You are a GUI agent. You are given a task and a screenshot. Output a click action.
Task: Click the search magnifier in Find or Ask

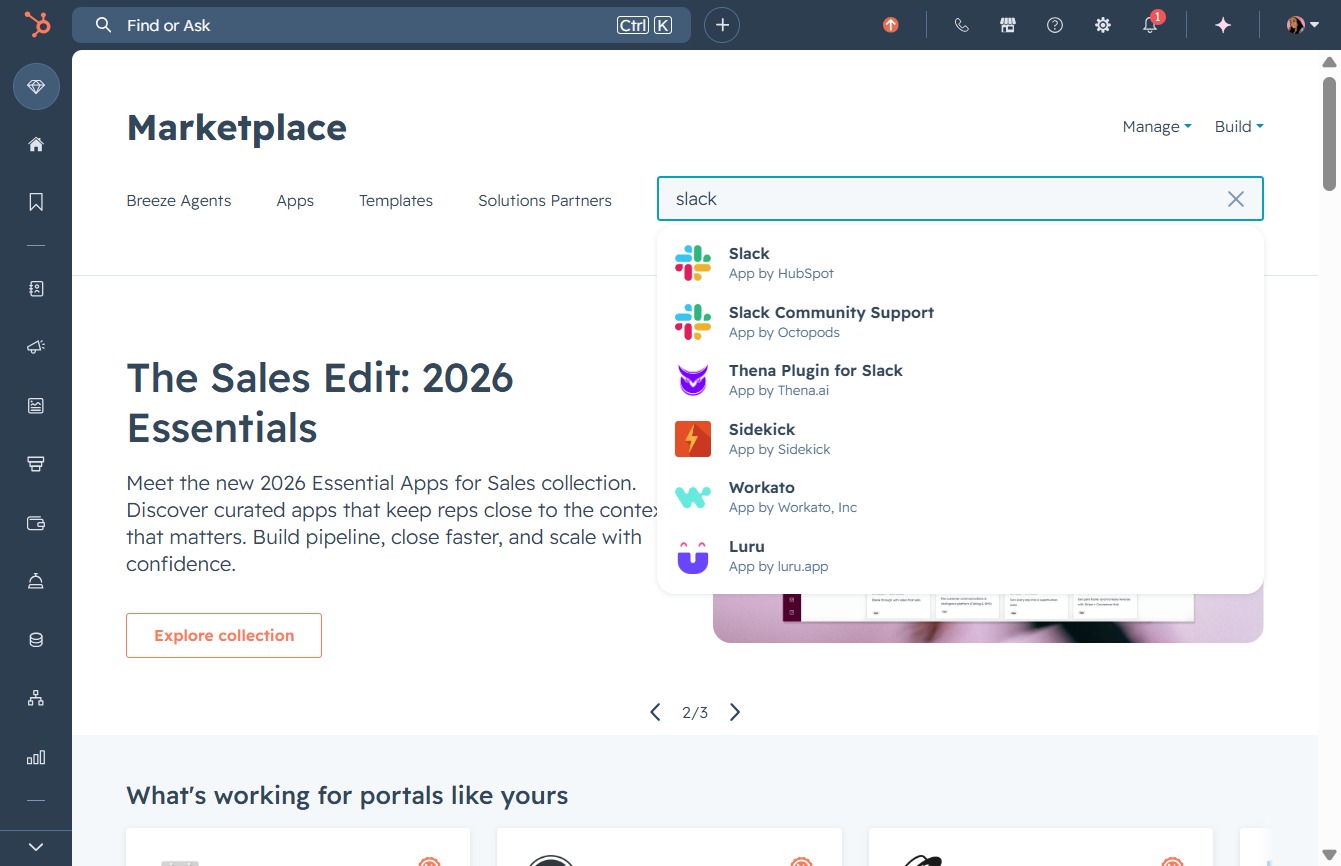point(103,25)
